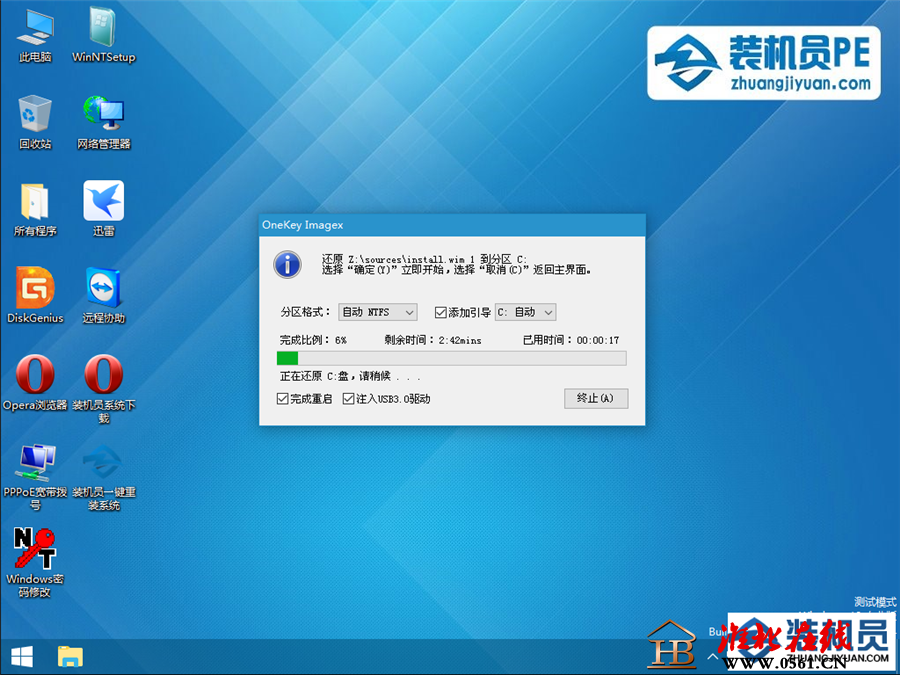This screenshot has width=900, height=675.
Task: Click the 完成比例: 6% text
Action: [x=313, y=340]
